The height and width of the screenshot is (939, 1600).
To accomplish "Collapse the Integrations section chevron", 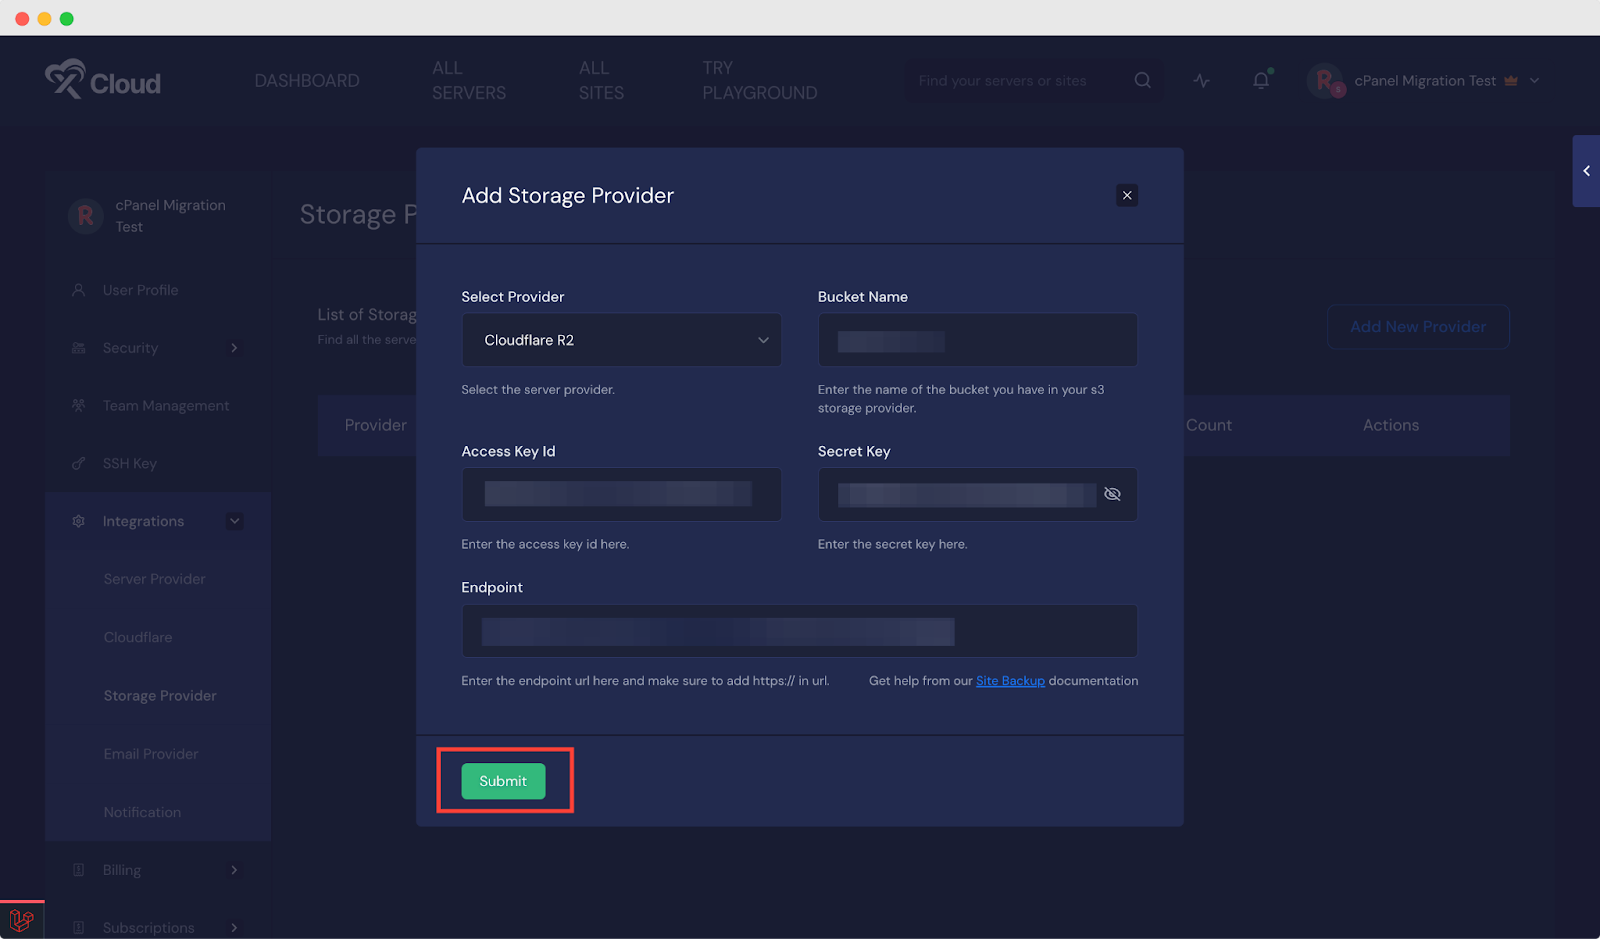I will pyautogui.click(x=234, y=520).
